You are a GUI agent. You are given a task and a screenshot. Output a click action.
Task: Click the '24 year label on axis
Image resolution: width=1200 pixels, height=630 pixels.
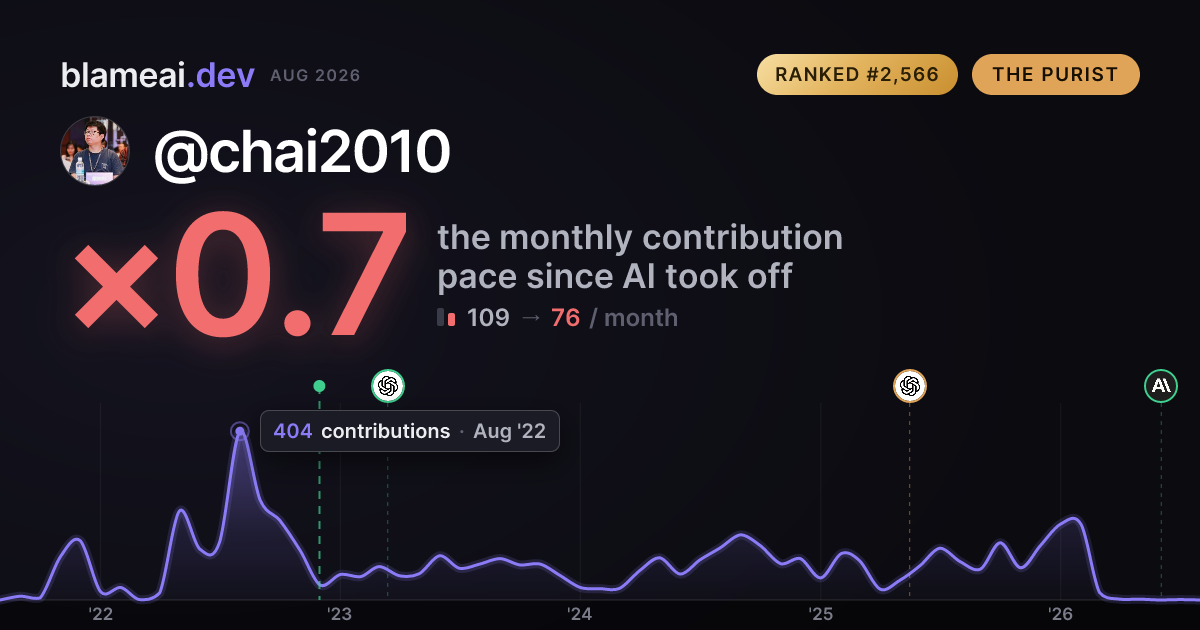click(x=580, y=613)
